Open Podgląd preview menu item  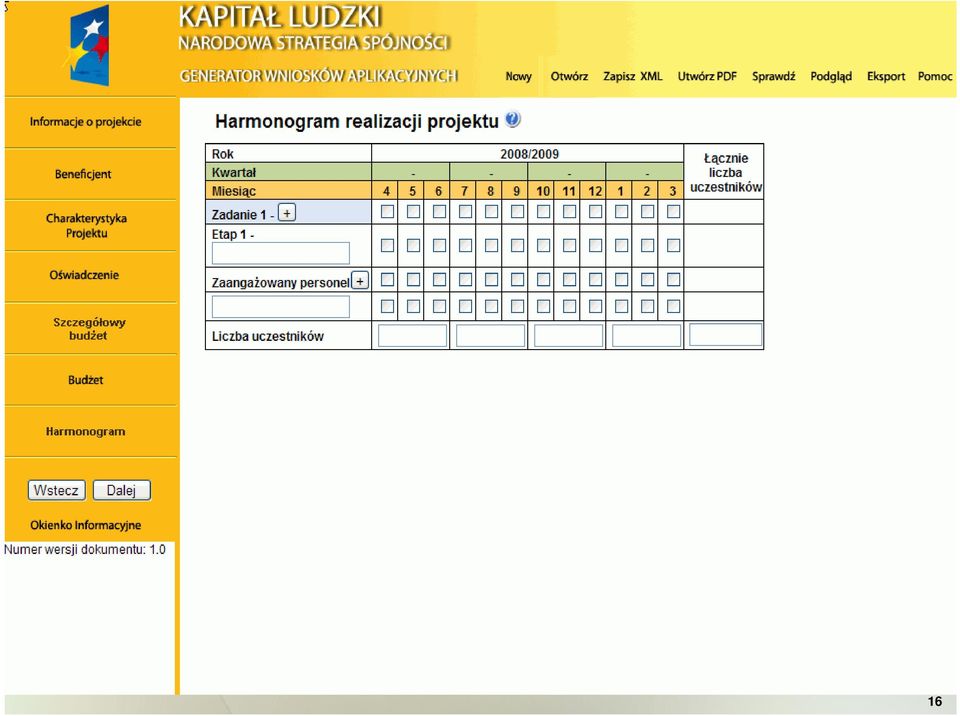(x=831, y=77)
